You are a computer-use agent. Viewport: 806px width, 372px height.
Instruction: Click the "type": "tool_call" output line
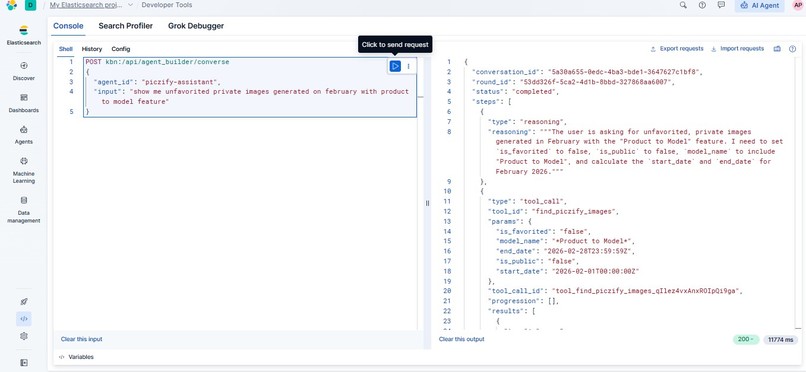tap(527, 202)
